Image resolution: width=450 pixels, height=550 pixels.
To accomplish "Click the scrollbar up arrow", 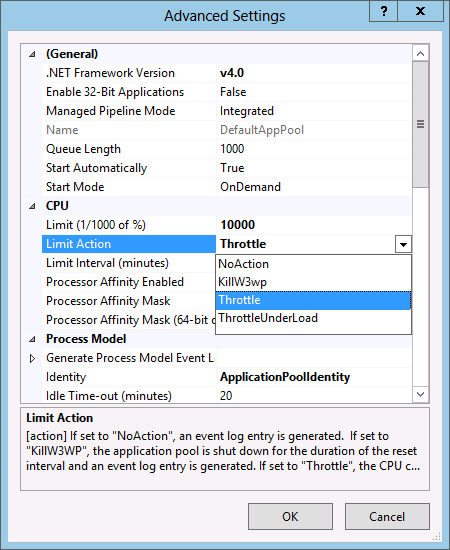I will [420, 53].
